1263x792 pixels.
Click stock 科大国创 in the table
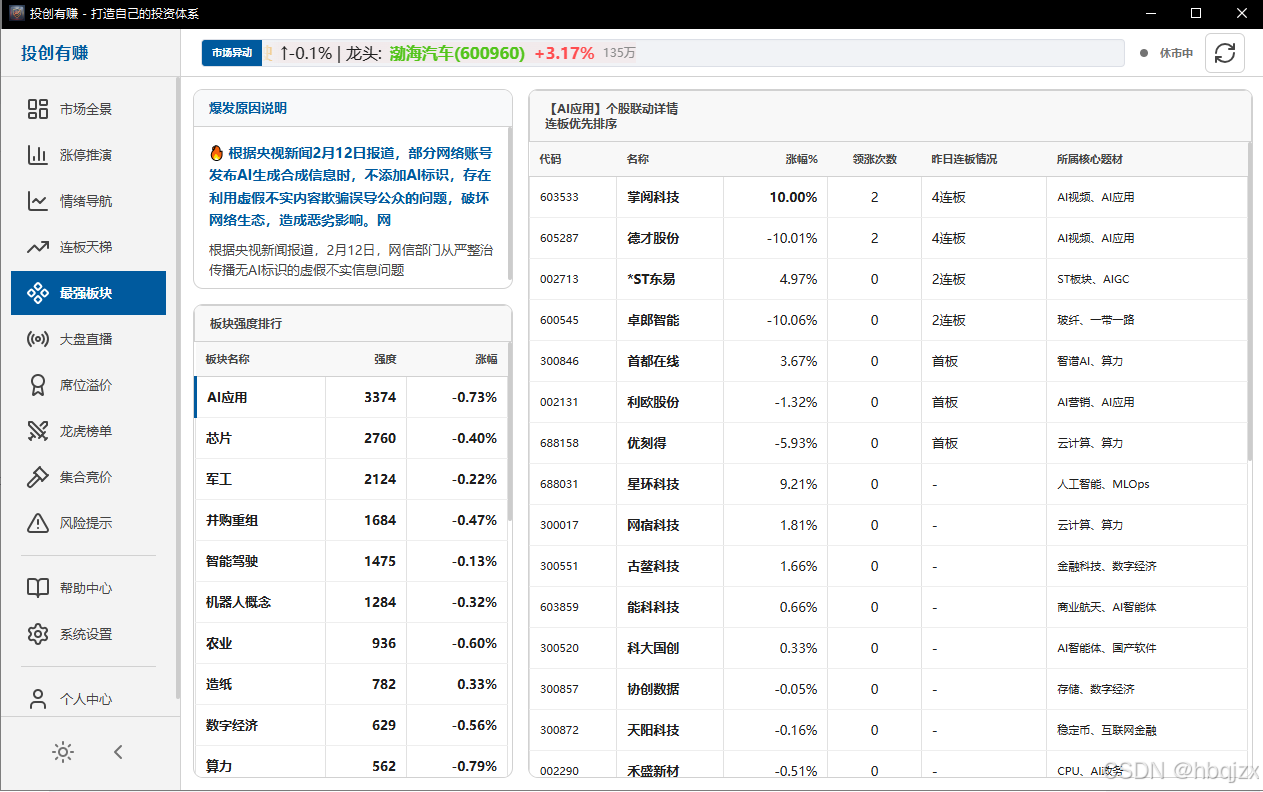click(653, 648)
